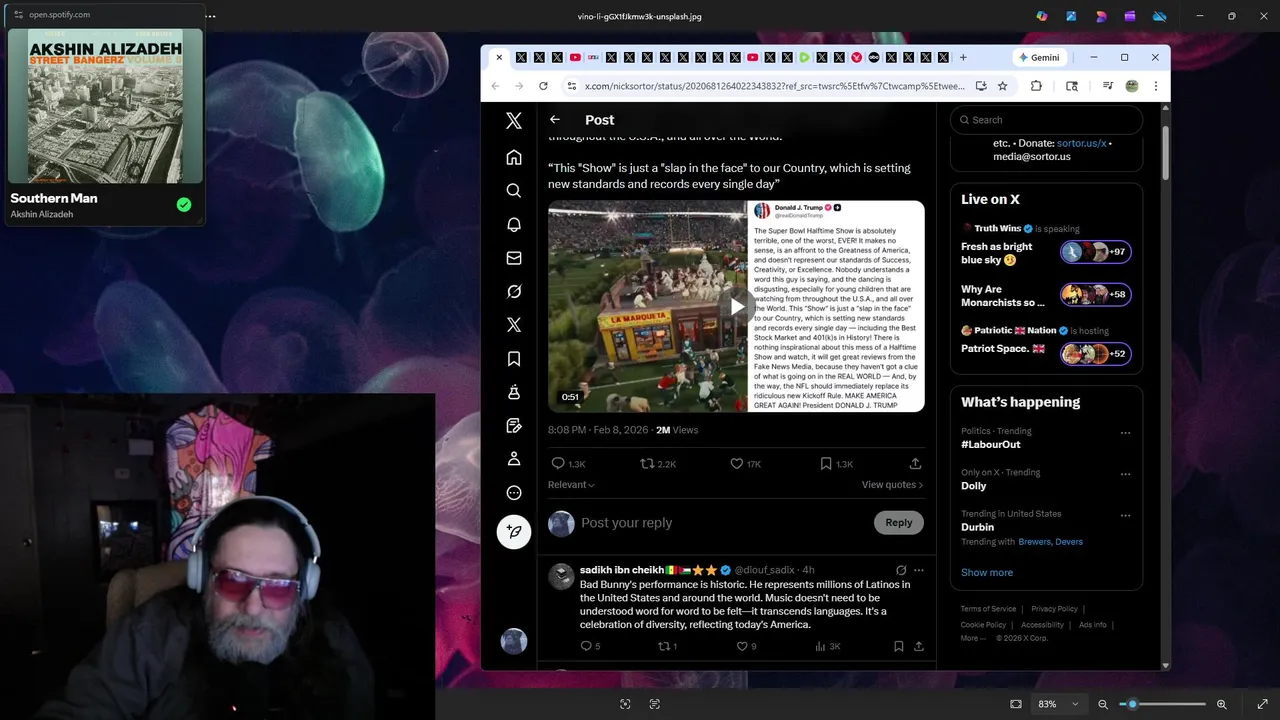Open sortor.us/x donate link

coord(1082,143)
